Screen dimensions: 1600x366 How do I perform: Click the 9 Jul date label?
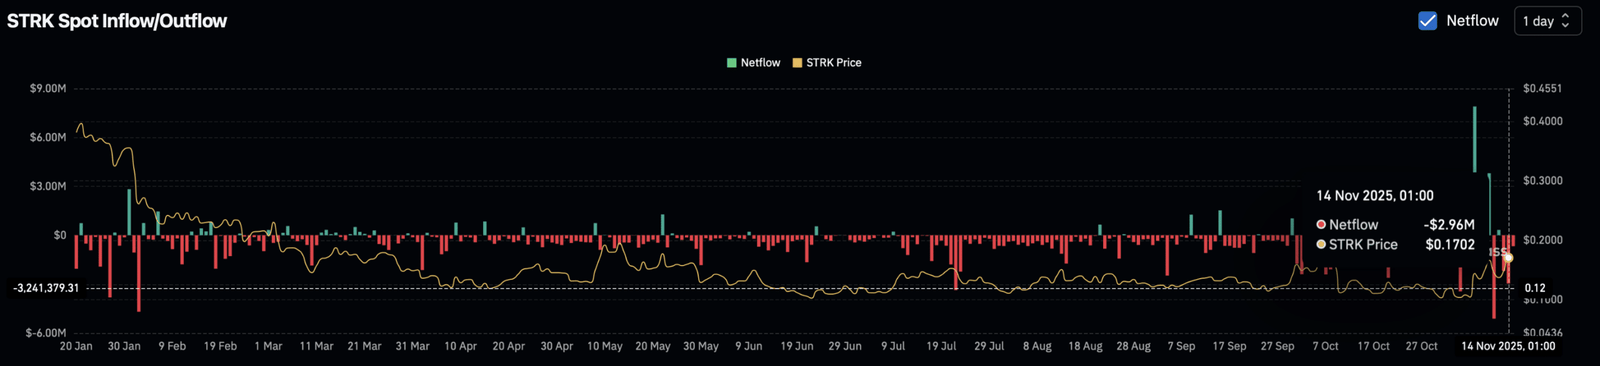click(893, 346)
